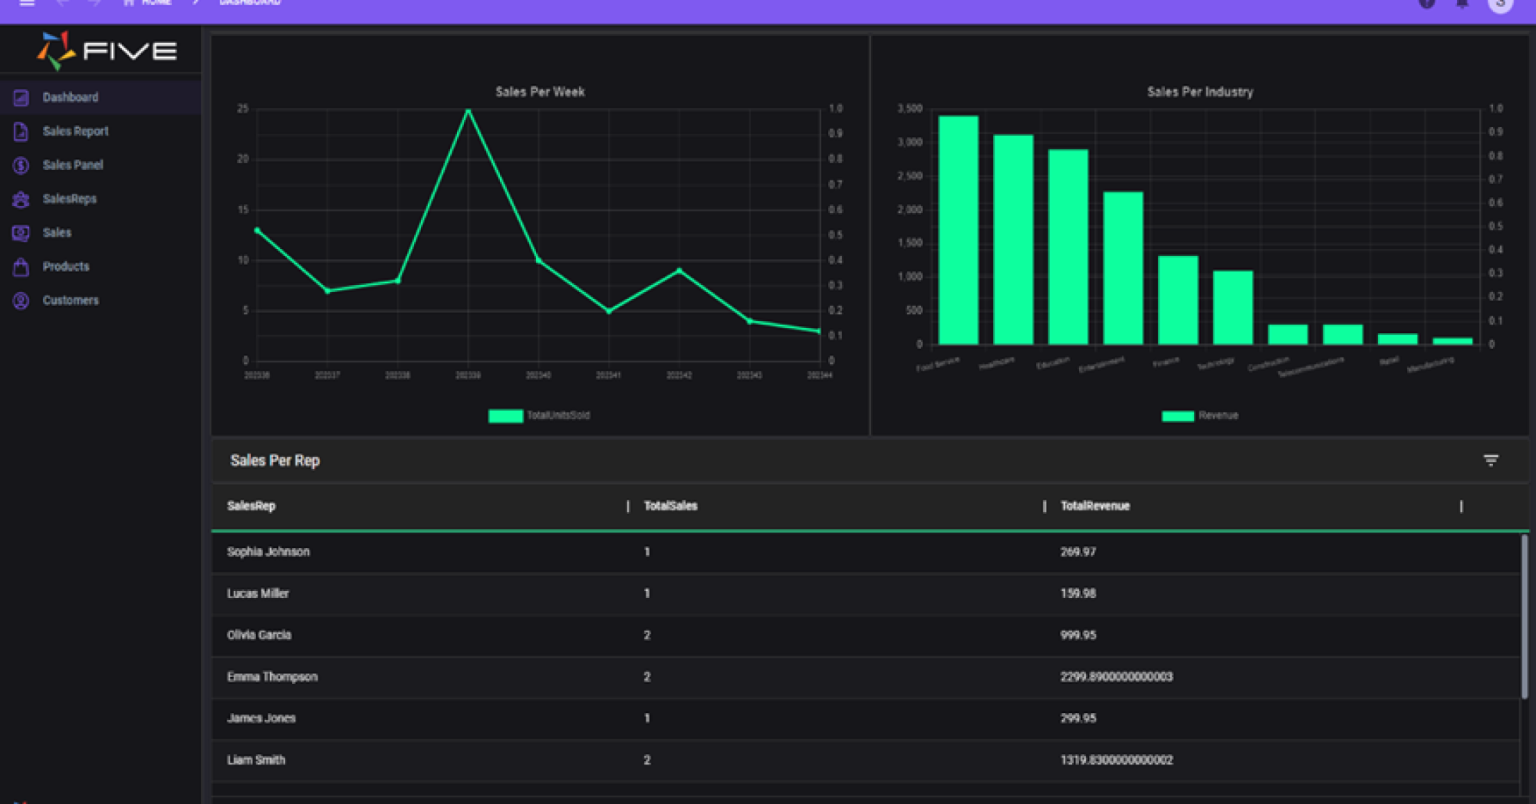
Task: Open Customers using the person icon
Action: coord(20,300)
